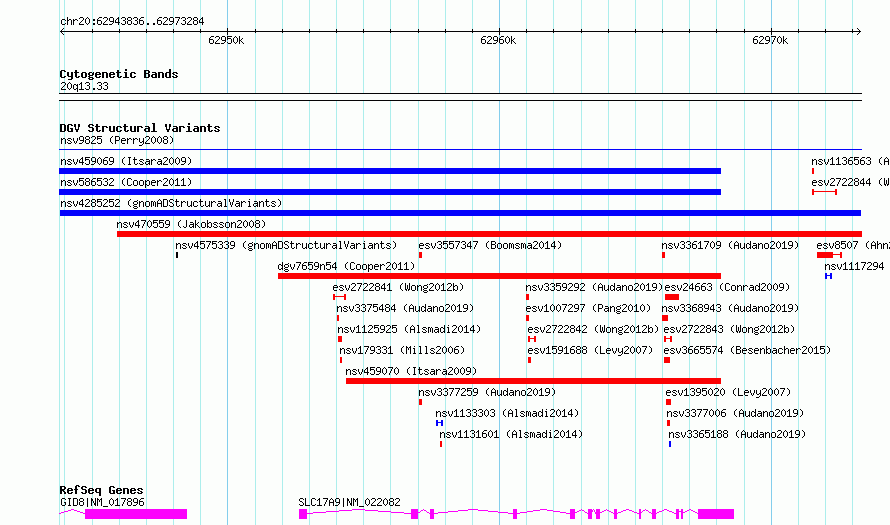
Task: Select nsv1133303 (Alsmadi2014) label
Action: pyautogui.click(x=507, y=413)
